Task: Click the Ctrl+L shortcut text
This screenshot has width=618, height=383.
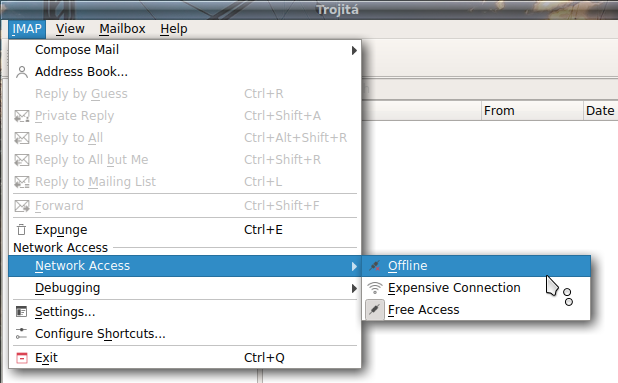Action: [x=263, y=182]
